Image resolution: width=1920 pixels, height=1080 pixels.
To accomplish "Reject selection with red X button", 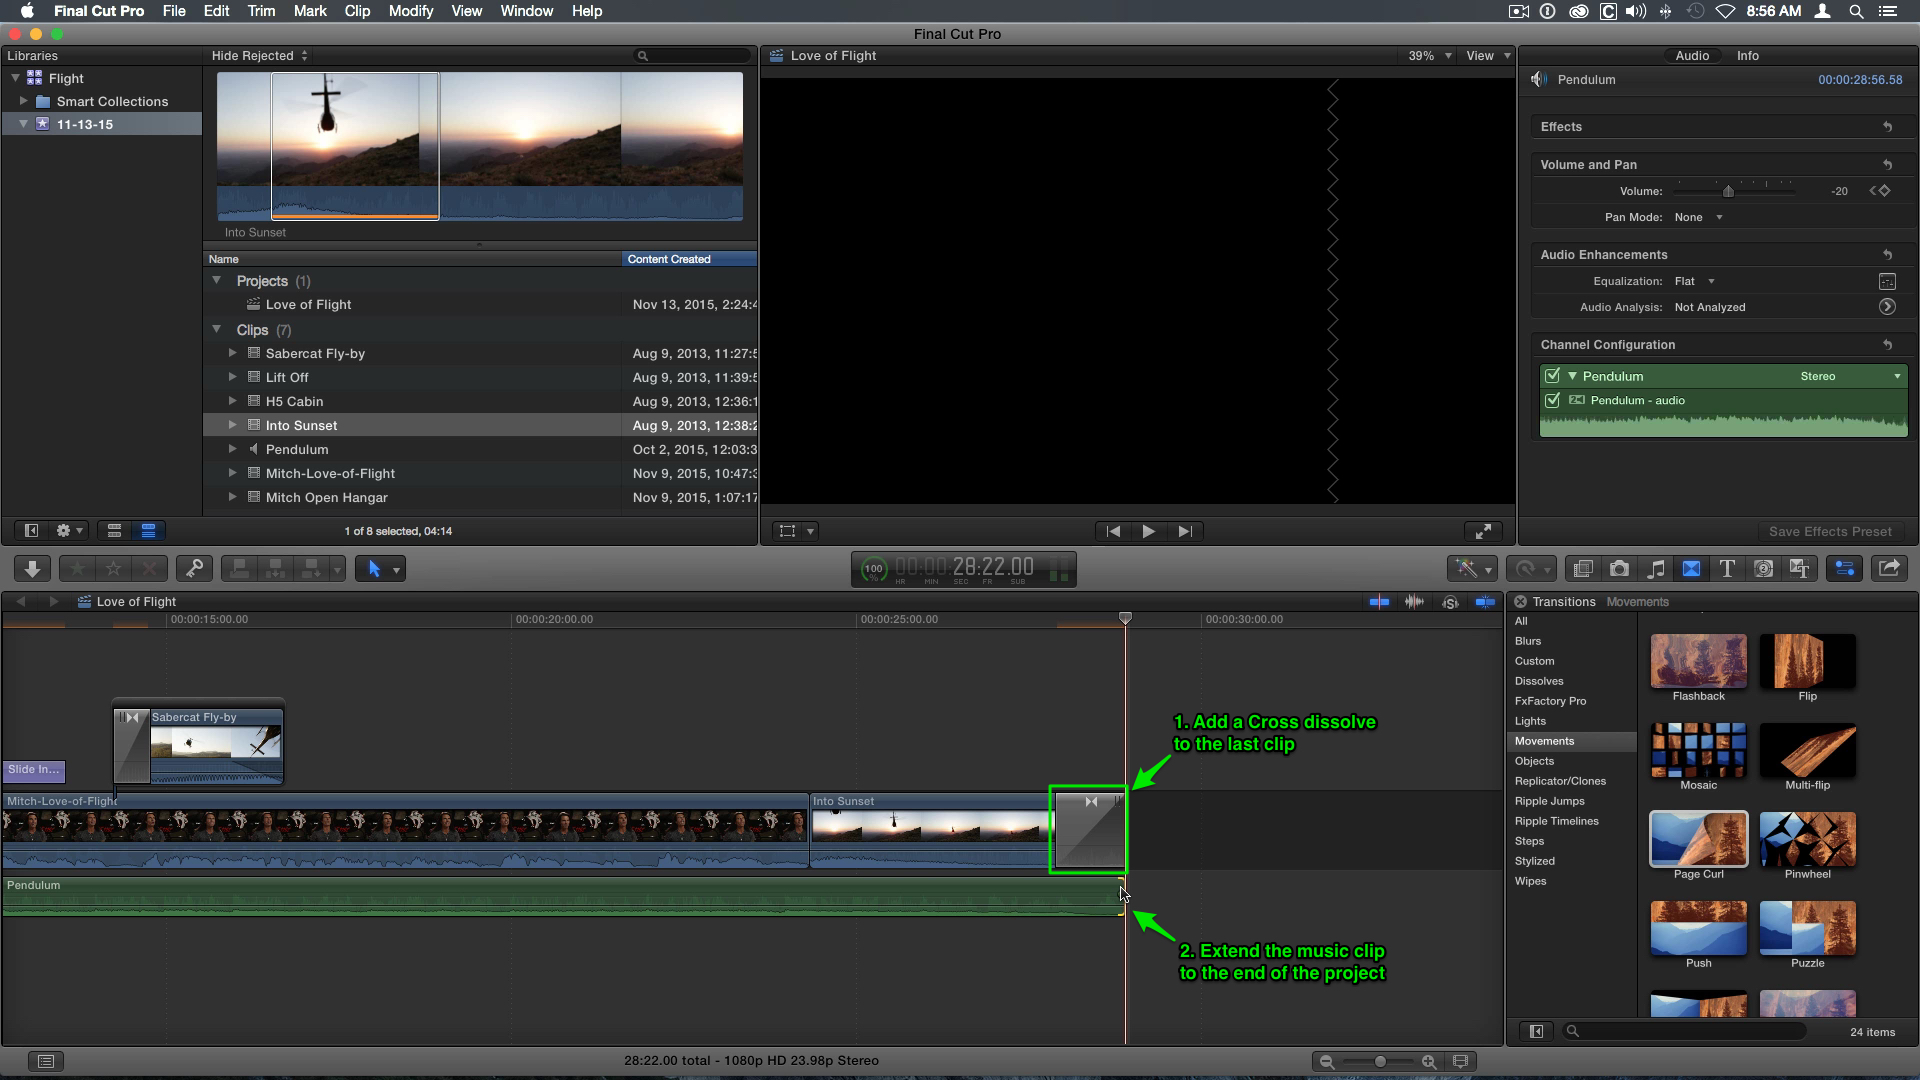I will (x=149, y=569).
